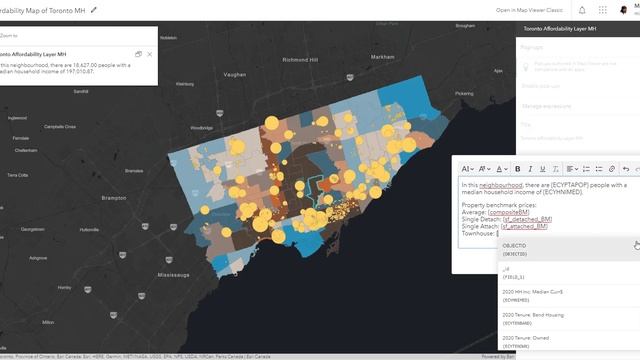Close the Toronto Affordability popup

coord(150,54)
